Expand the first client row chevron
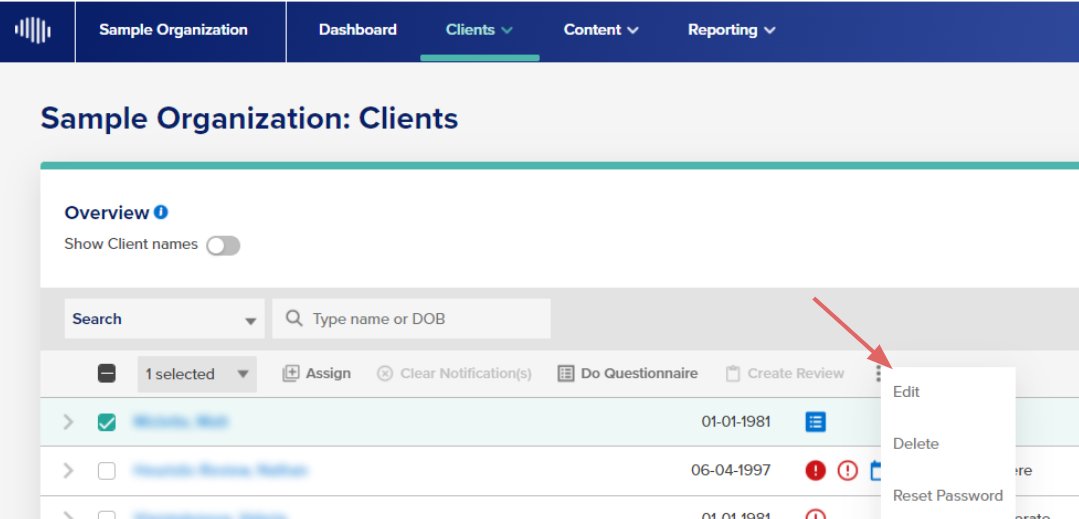This screenshot has width=1079, height=519. [x=67, y=422]
